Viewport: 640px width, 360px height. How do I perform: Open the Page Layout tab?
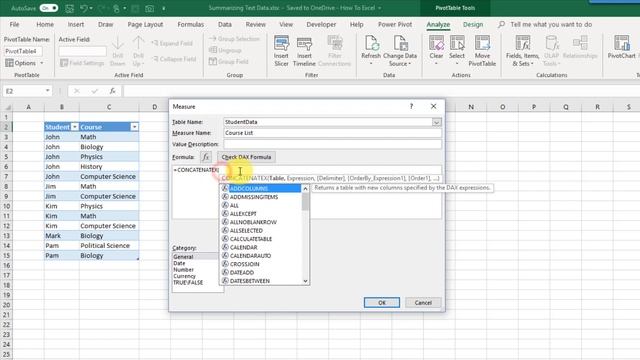coord(145,24)
